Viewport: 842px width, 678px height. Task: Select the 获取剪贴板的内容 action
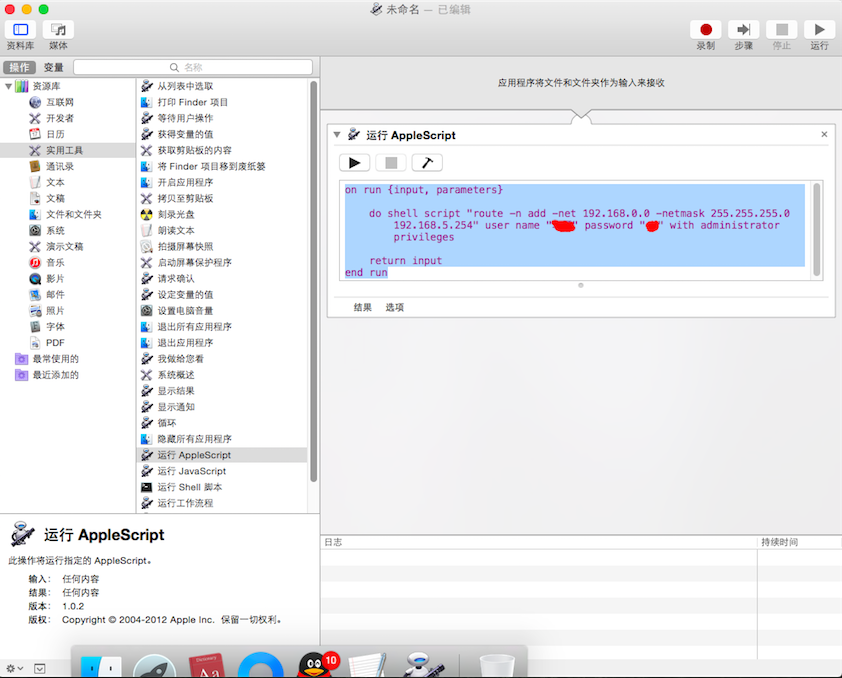[222, 150]
